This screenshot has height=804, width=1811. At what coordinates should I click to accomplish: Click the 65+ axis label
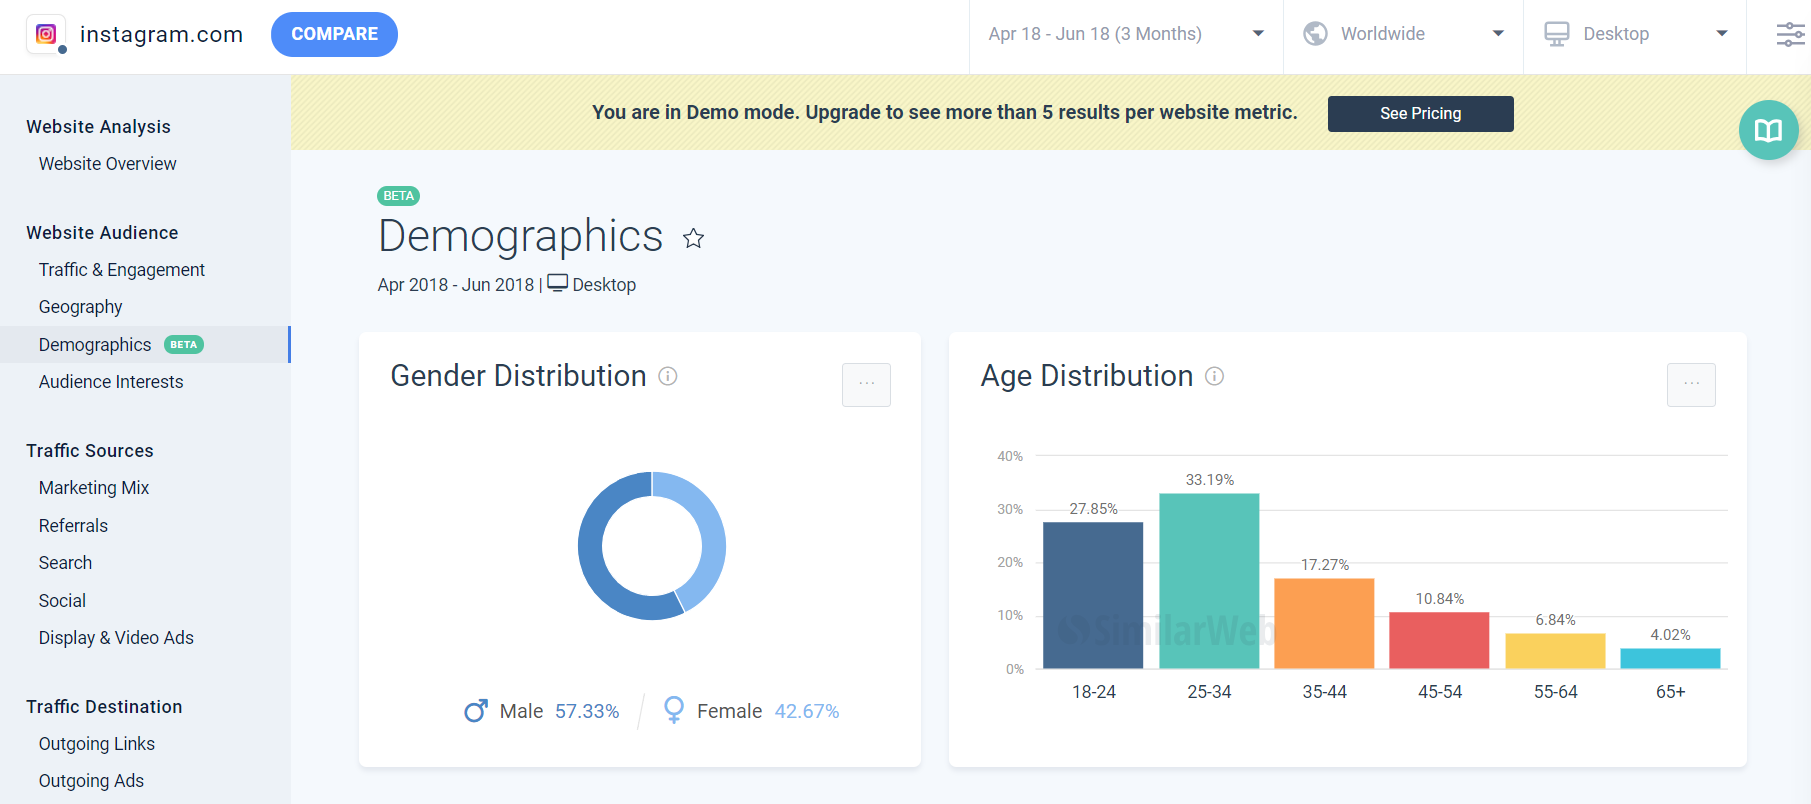(x=1670, y=692)
